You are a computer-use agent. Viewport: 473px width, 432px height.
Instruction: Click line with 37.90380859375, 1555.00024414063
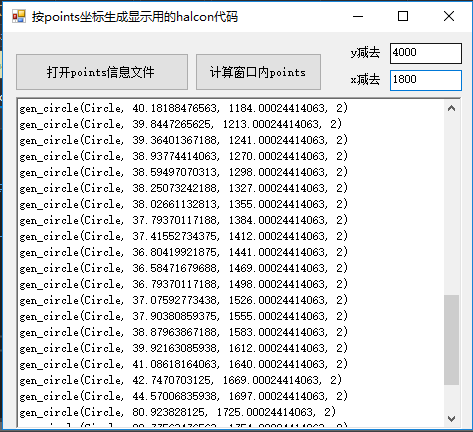tap(183, 316)
